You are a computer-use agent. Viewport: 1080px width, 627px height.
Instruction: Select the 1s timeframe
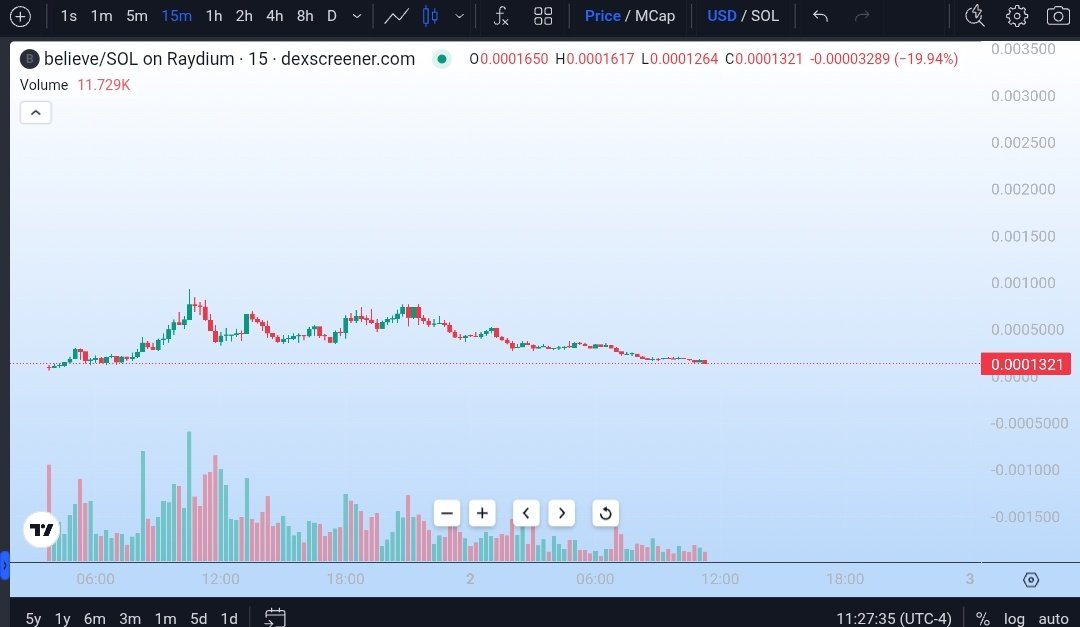(x=68, y=16)
